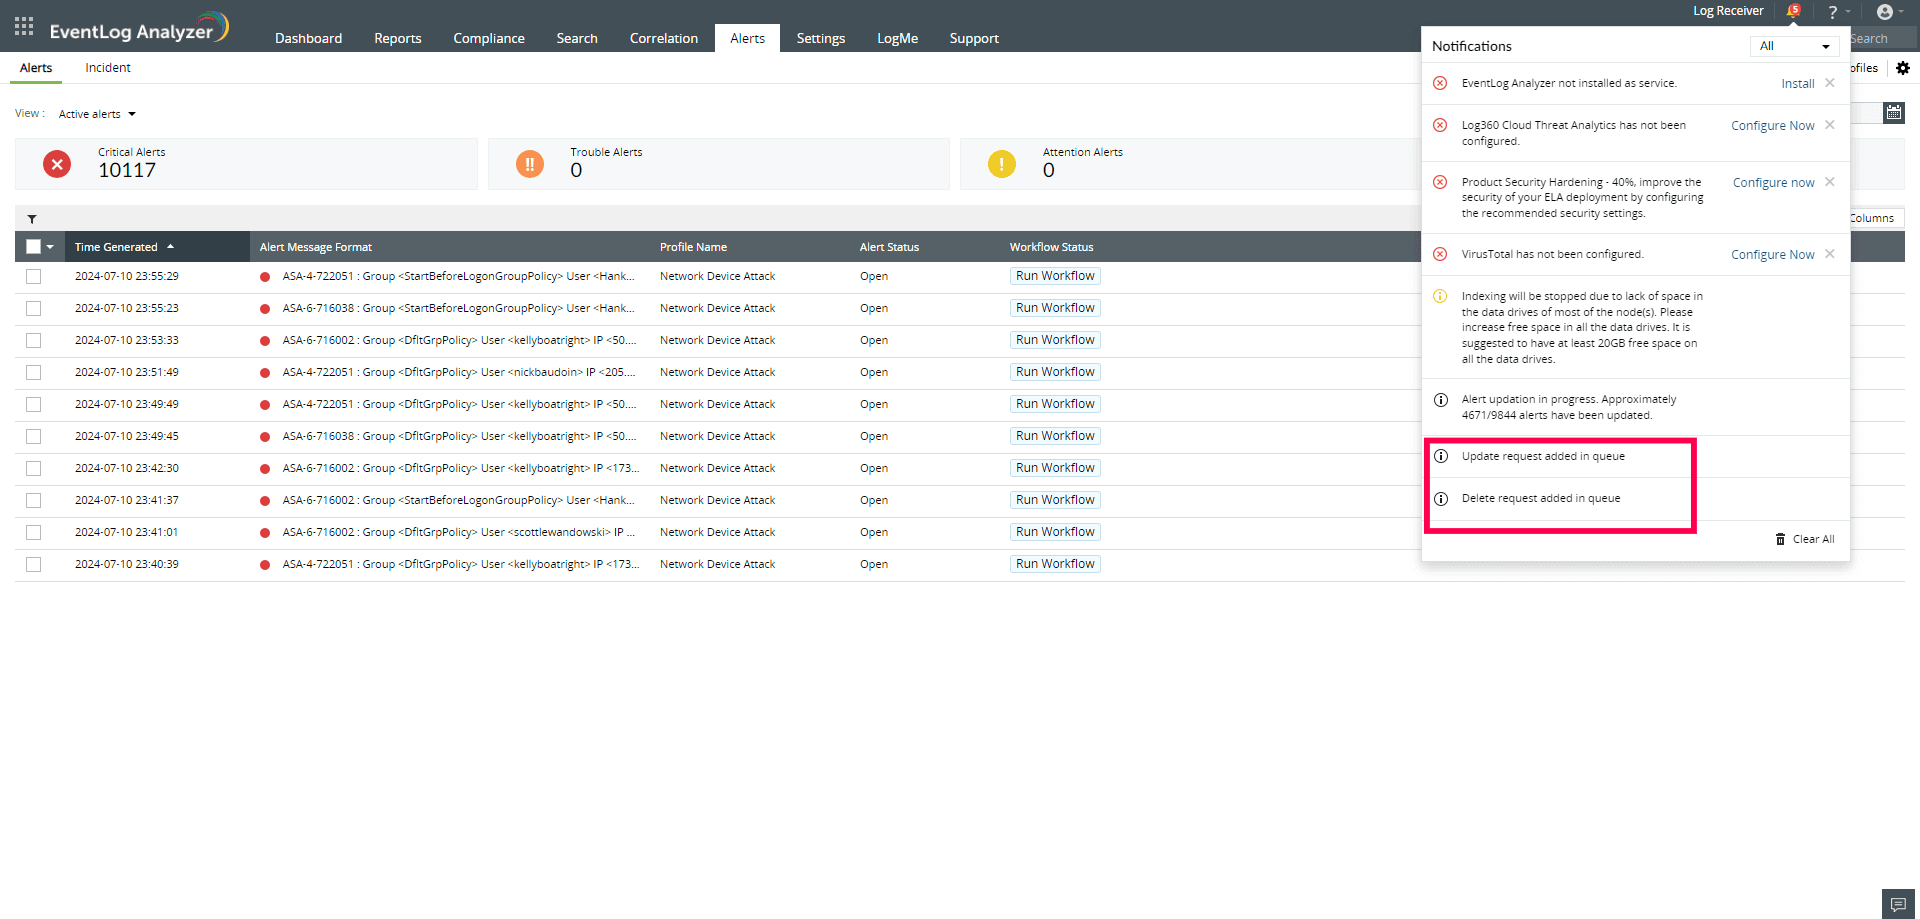Click Configure Now for VirusTotal

point(1771,254)
